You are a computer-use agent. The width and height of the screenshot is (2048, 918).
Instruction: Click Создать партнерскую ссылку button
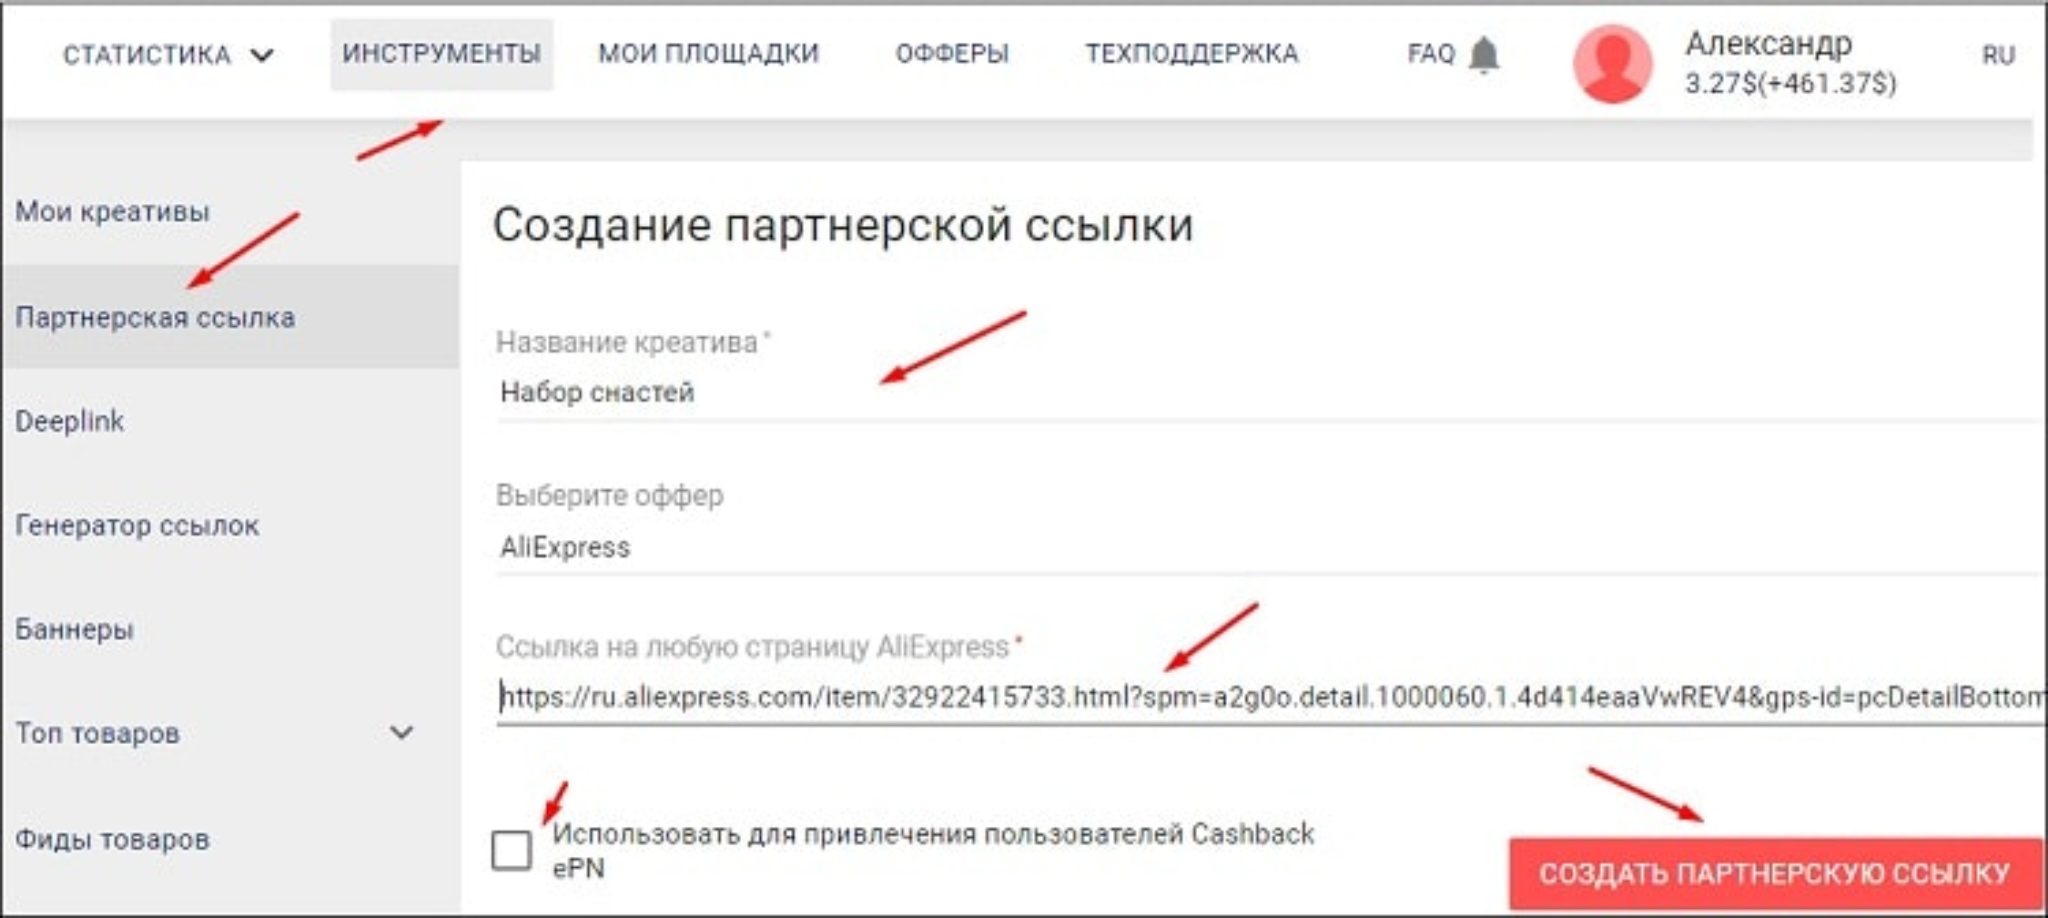coord(1775,873)
